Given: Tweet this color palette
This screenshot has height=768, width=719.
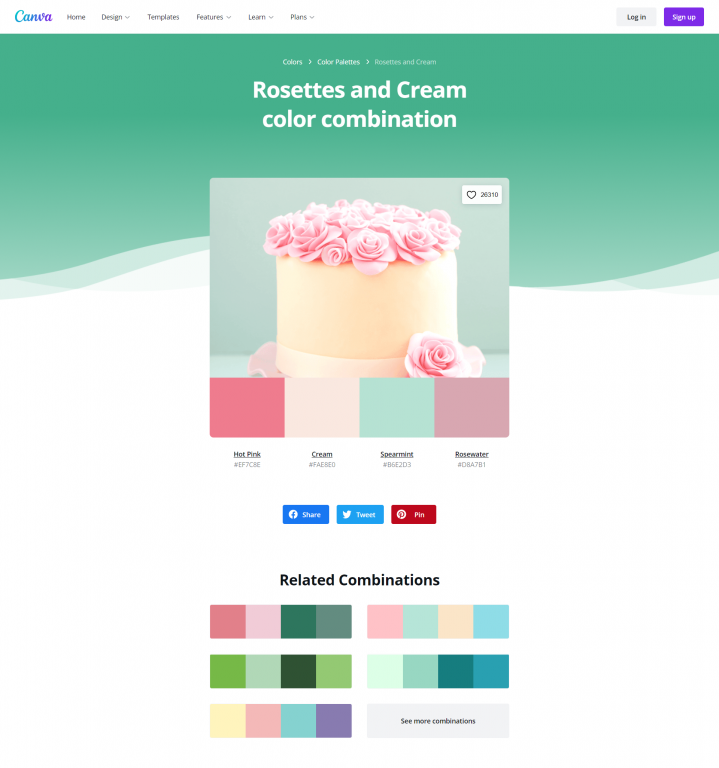Looking at the screenshot, I should 360,514.
